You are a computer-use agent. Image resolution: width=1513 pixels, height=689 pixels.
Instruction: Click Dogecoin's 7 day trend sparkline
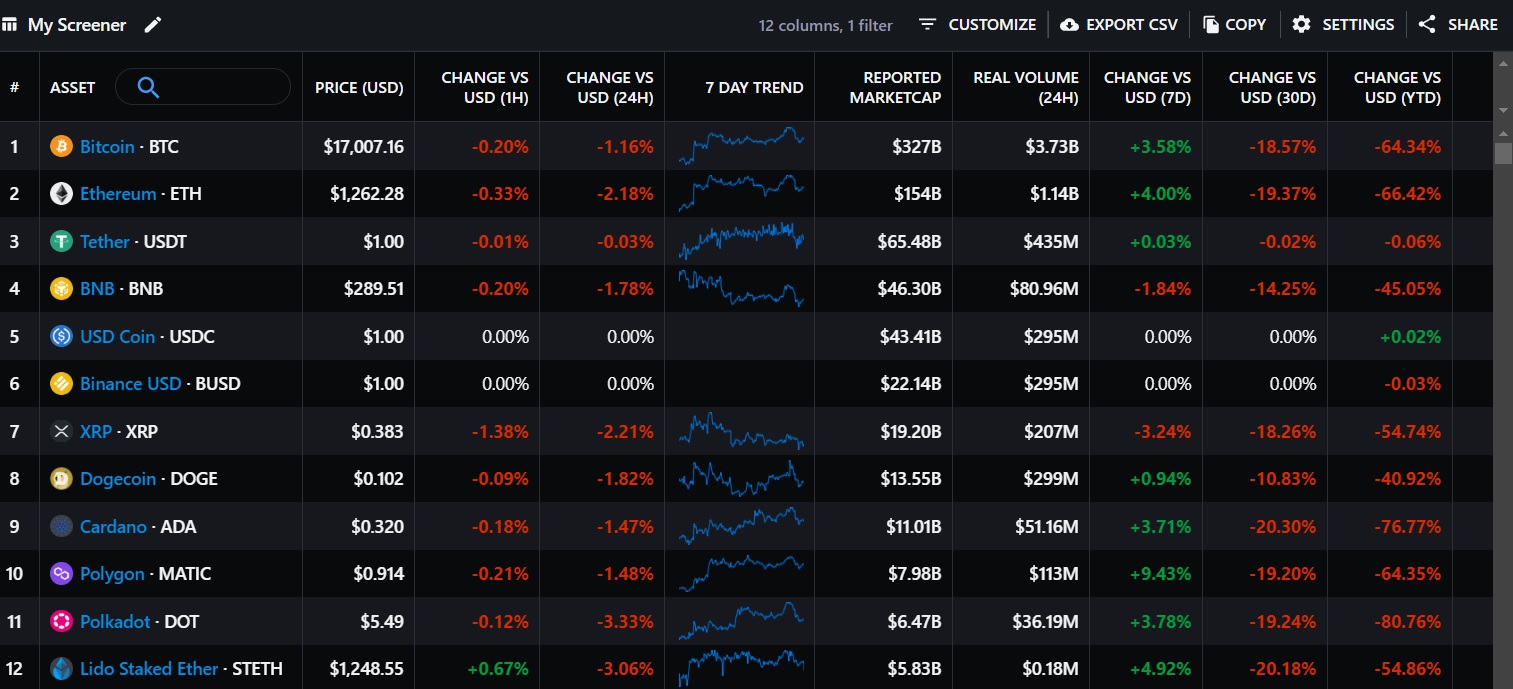[741, 478]
